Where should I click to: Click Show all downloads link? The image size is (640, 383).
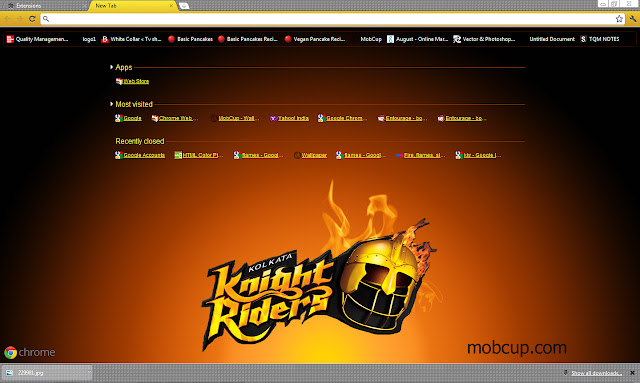coord(596,373)
